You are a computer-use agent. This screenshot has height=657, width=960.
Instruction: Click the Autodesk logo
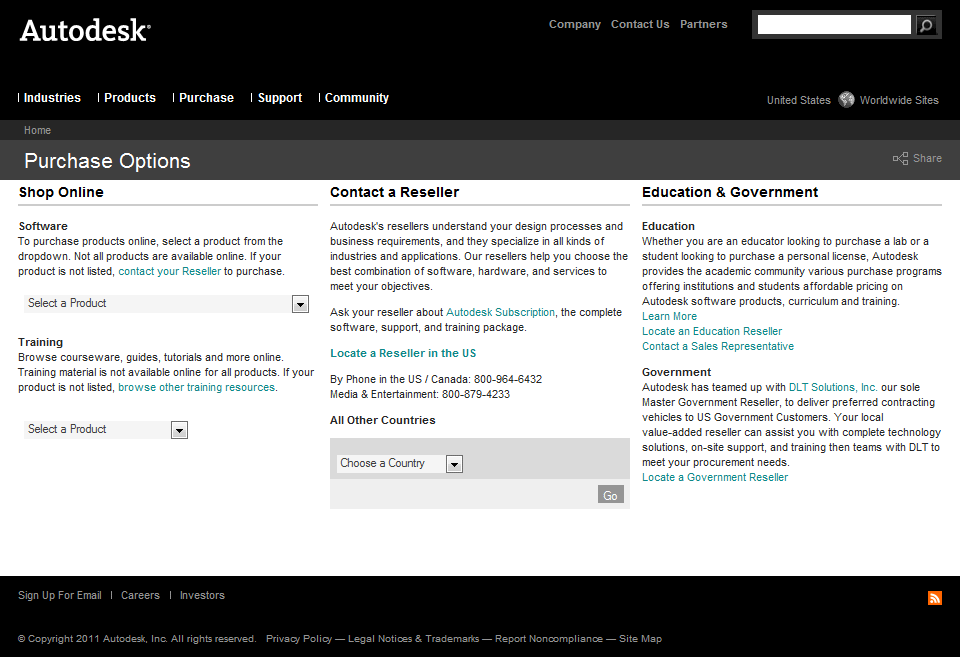pyautogui.click(x=85, y=31)
